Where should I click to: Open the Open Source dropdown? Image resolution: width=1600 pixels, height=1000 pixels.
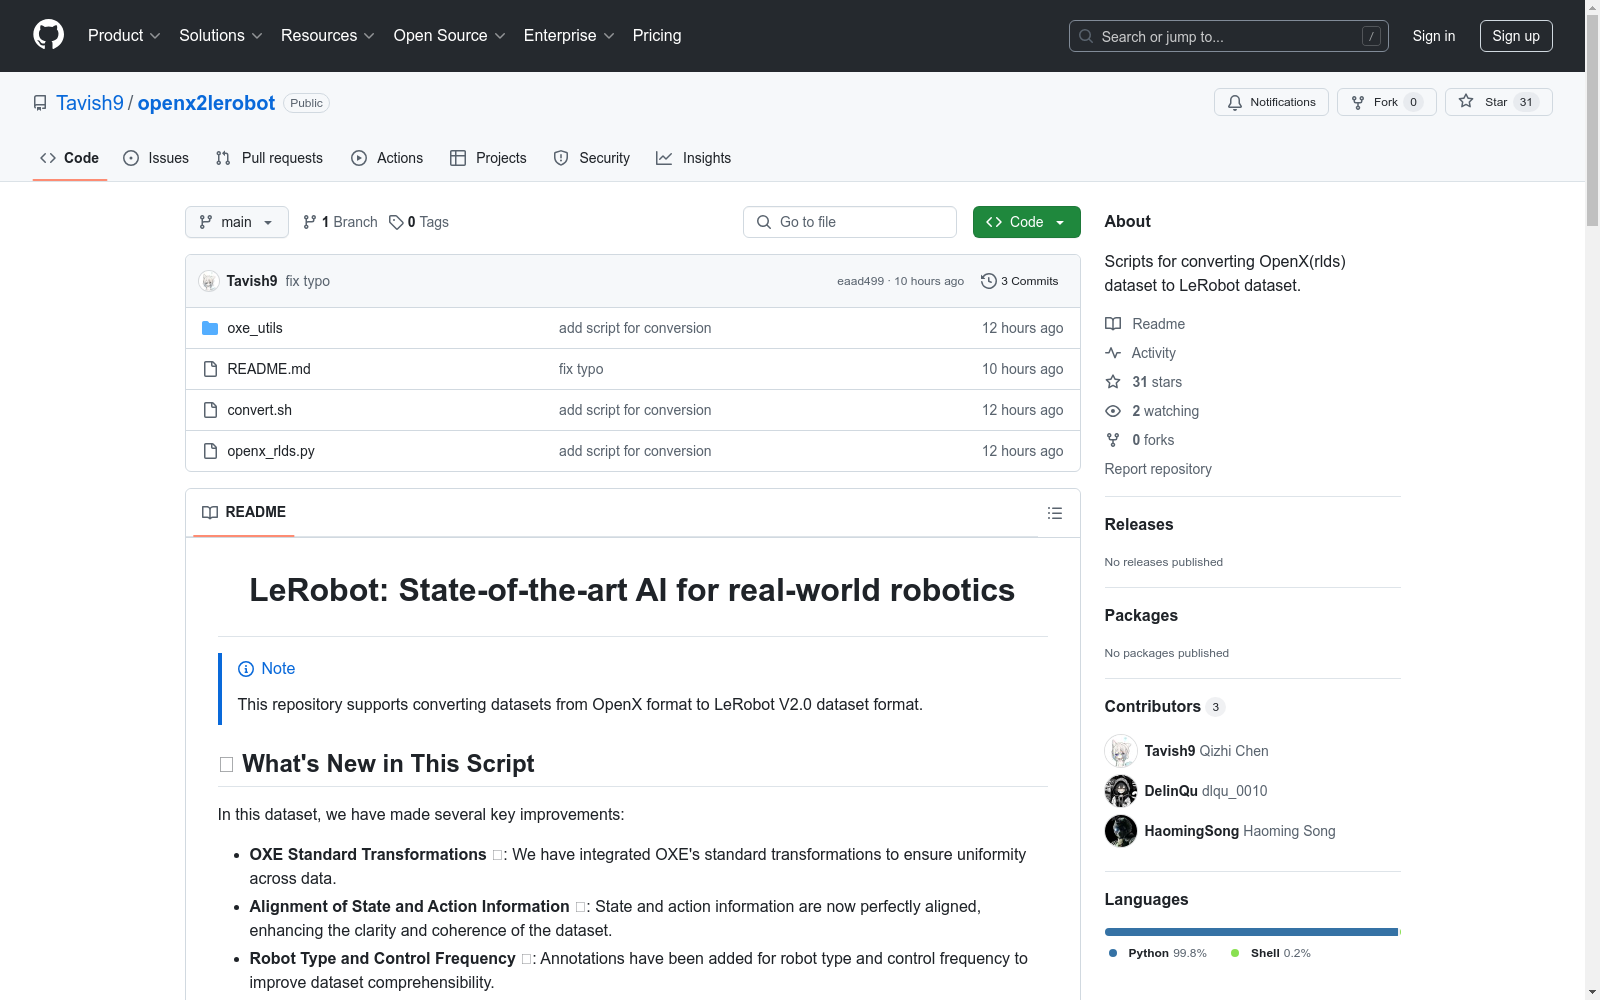click(x=450, y=35)
